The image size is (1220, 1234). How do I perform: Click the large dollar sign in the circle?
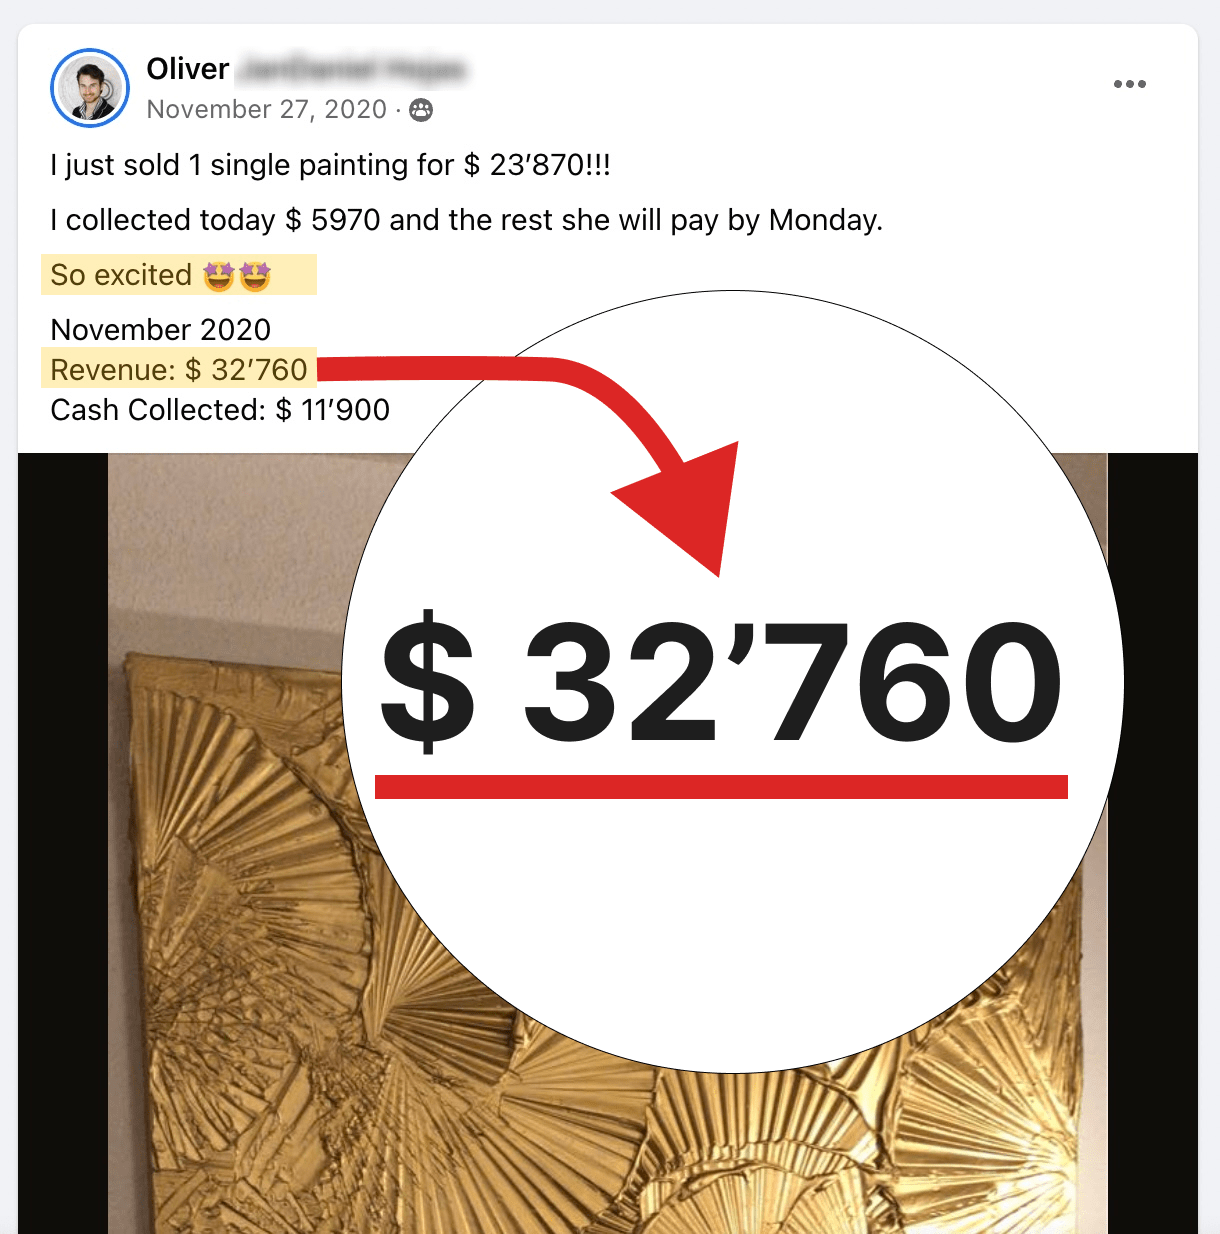[428, 682]
